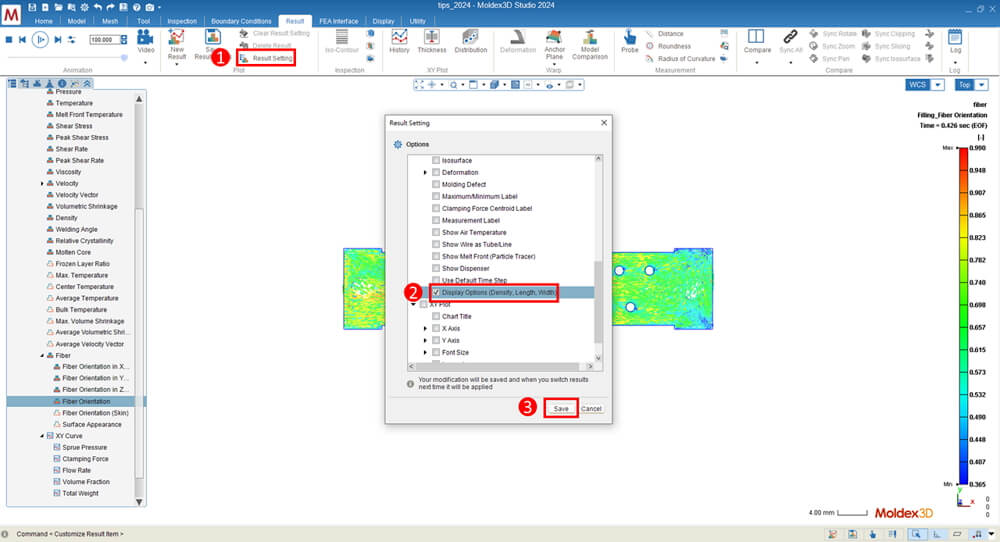This screenshot has width=1000, height=542.
Task: Click the screenshot camera icon in title bar
Action: (x=149, y=7)
